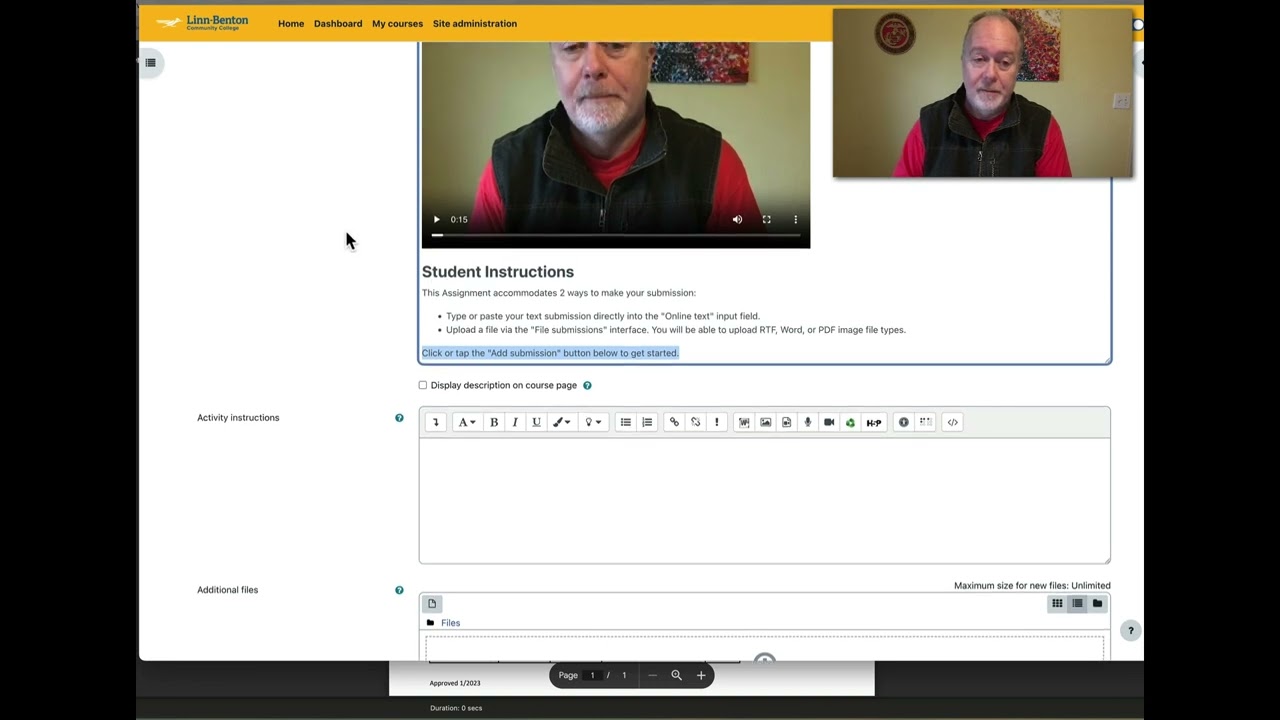This screenshot has height=720, width=1280.
Task: Open the Files folder breadcrumb link
Action: (450, 623)
